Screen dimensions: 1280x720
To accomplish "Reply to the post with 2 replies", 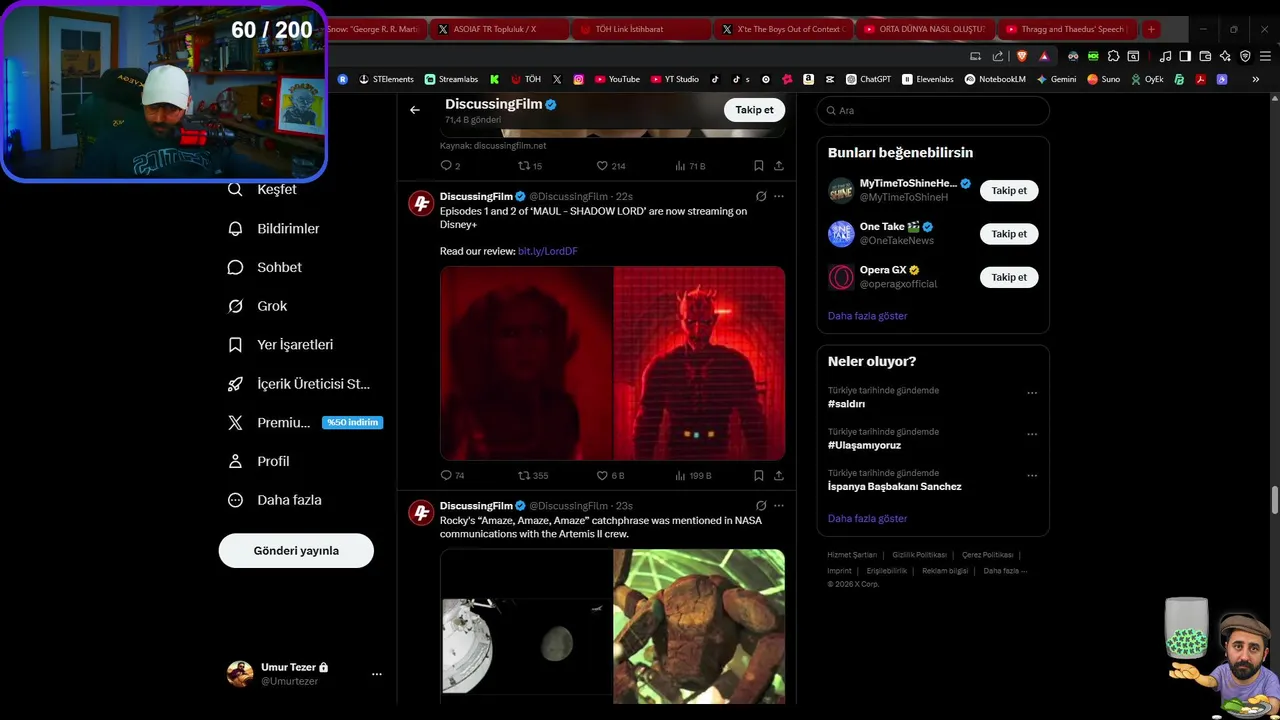I will (x=450, y=166).
